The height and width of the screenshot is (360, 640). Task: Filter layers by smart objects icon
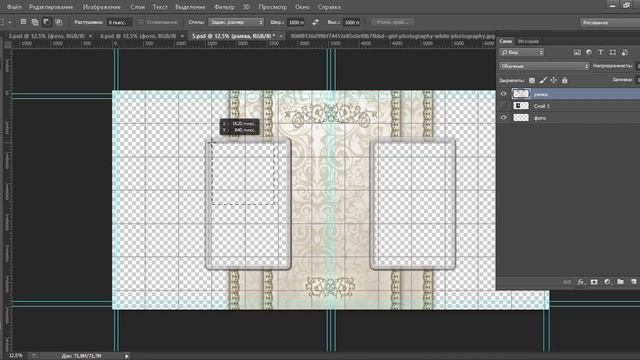(624, 52)
